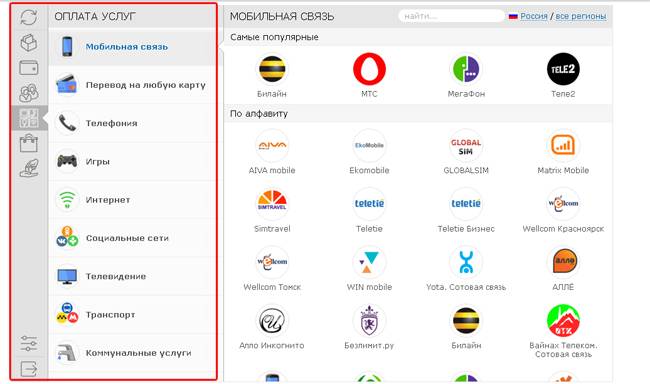Select the Teletie operator logo
Image resolution: width=650 pixels, height=384 pixels.
click(369, 203)
